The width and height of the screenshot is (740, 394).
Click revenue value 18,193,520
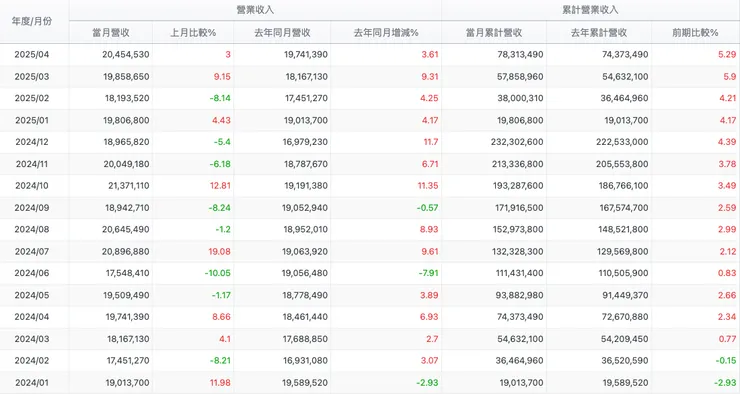tap(127, 98)
